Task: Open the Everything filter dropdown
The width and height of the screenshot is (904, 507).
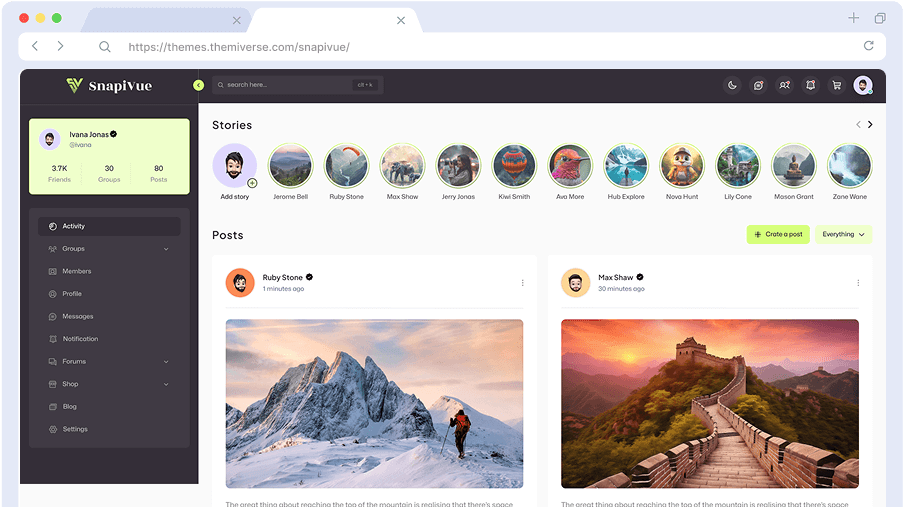Action: click(843, 235)
